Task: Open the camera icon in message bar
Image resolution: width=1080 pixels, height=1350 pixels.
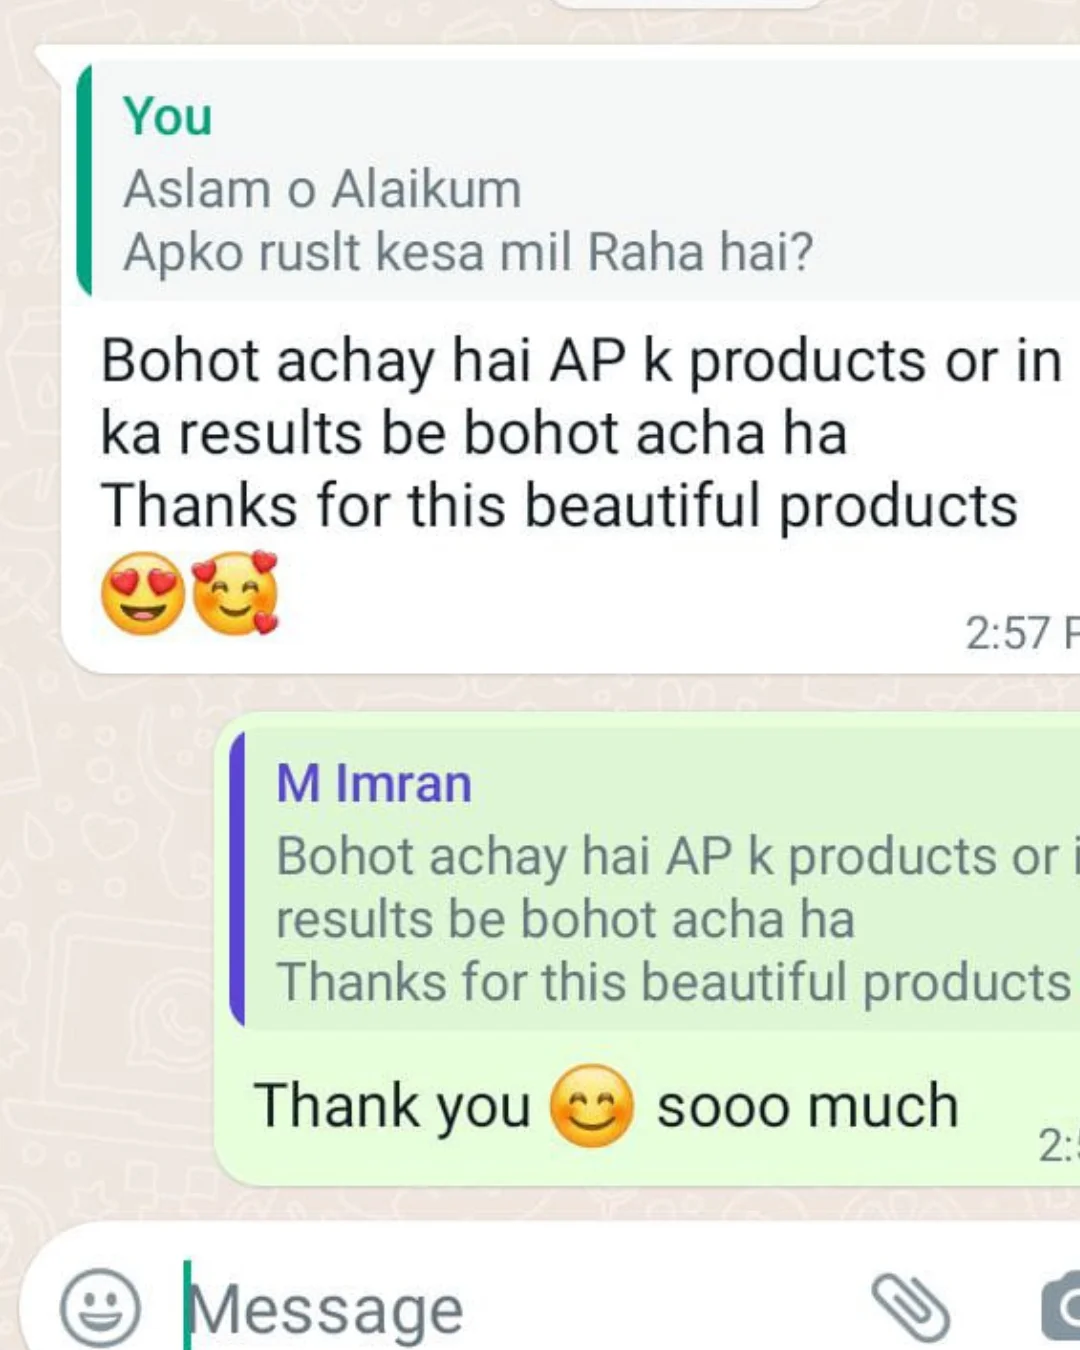Action: point(1061,1306)
